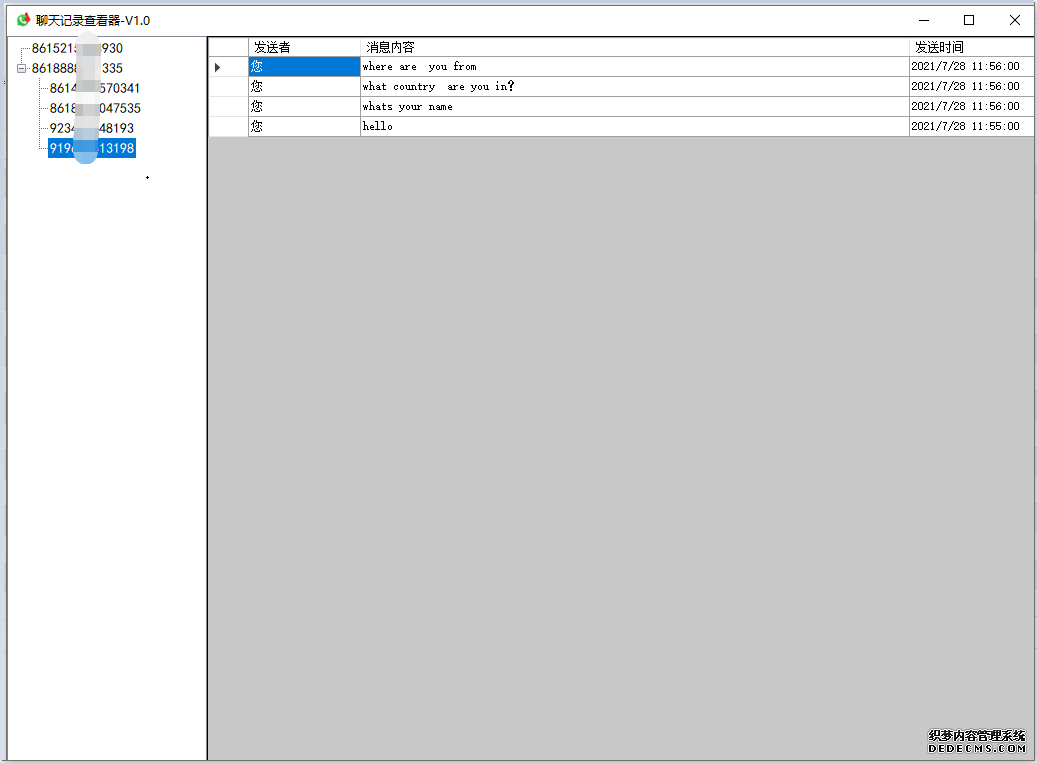This screenshot has height=763, width=1037.
Task: Click the 发送时间 column header
Action: [971, 47]
